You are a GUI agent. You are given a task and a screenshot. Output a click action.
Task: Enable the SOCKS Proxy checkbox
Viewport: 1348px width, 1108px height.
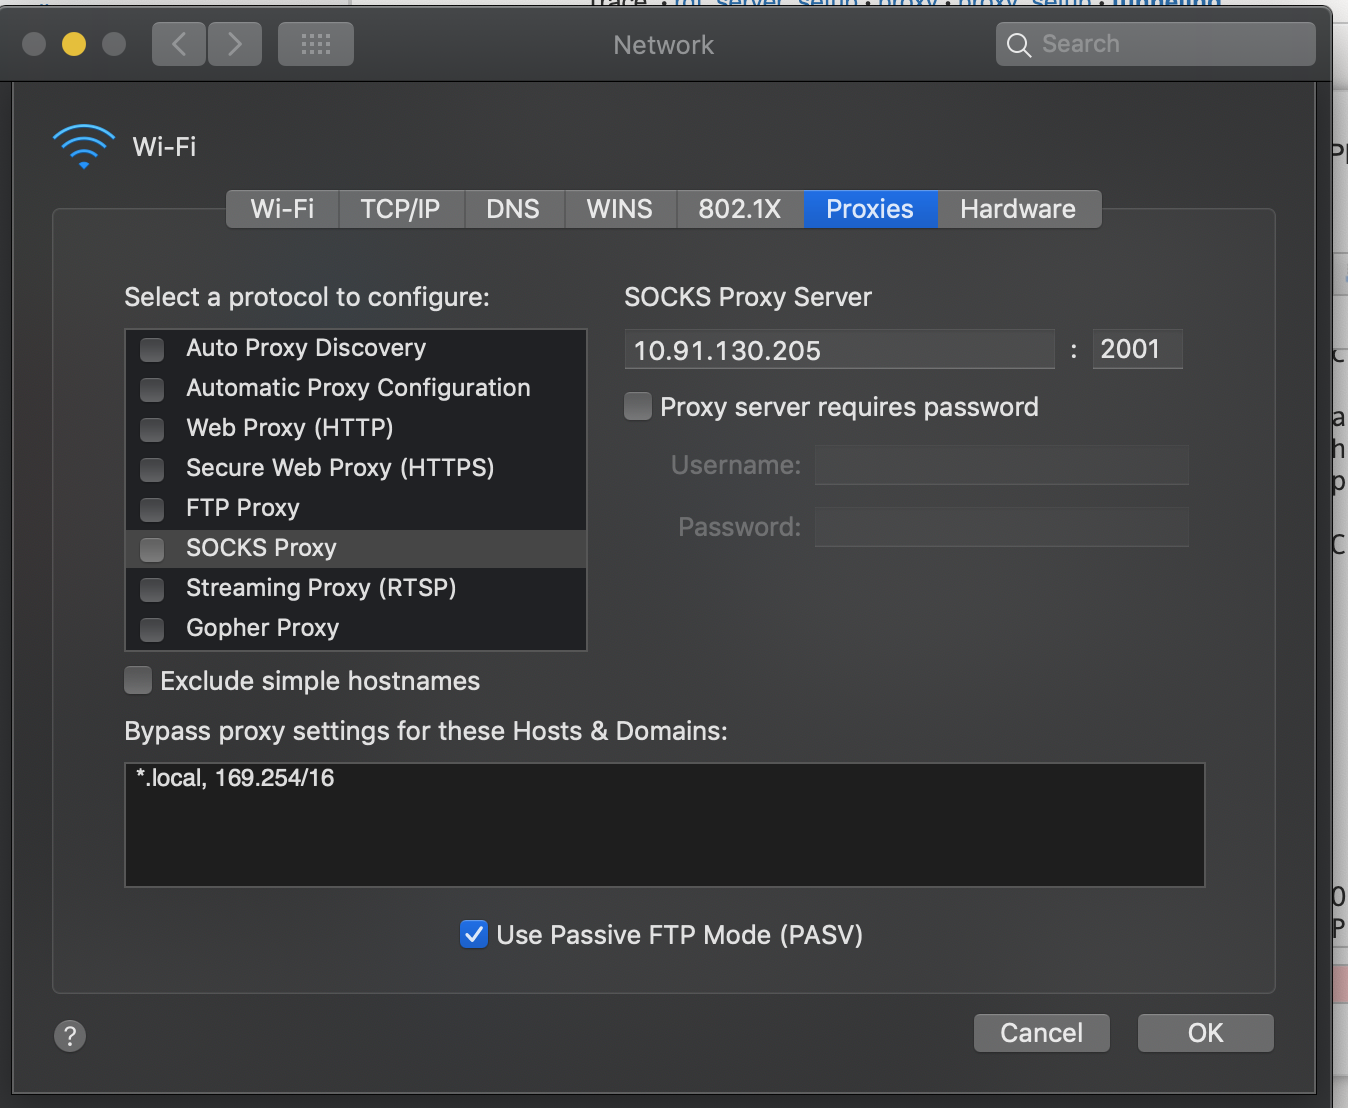tap(152, 549)
